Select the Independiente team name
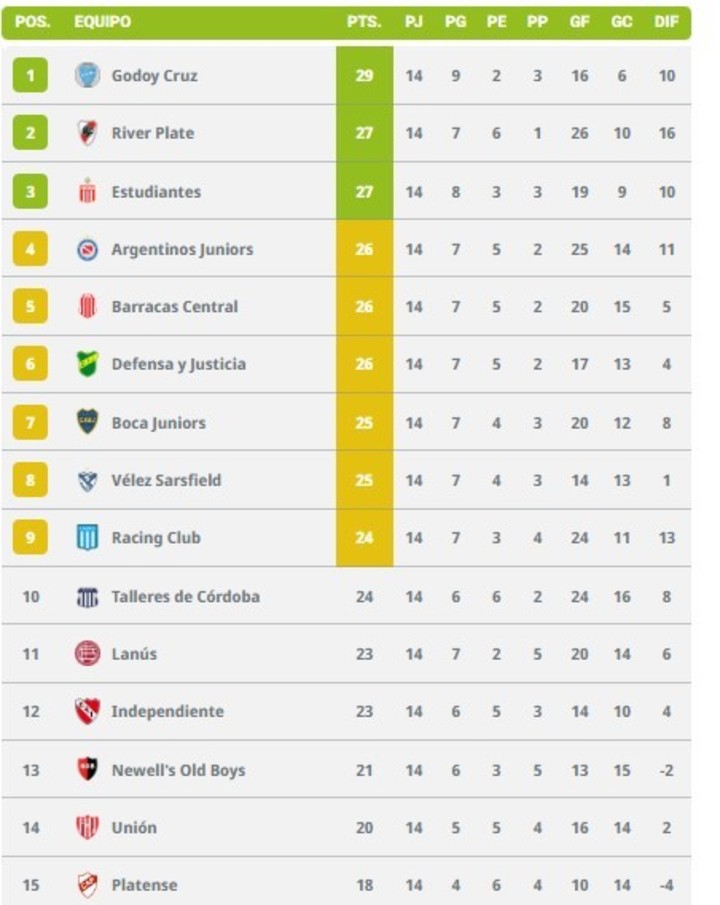The height and width of the screenshot is (905, 720). pos(167,712)
